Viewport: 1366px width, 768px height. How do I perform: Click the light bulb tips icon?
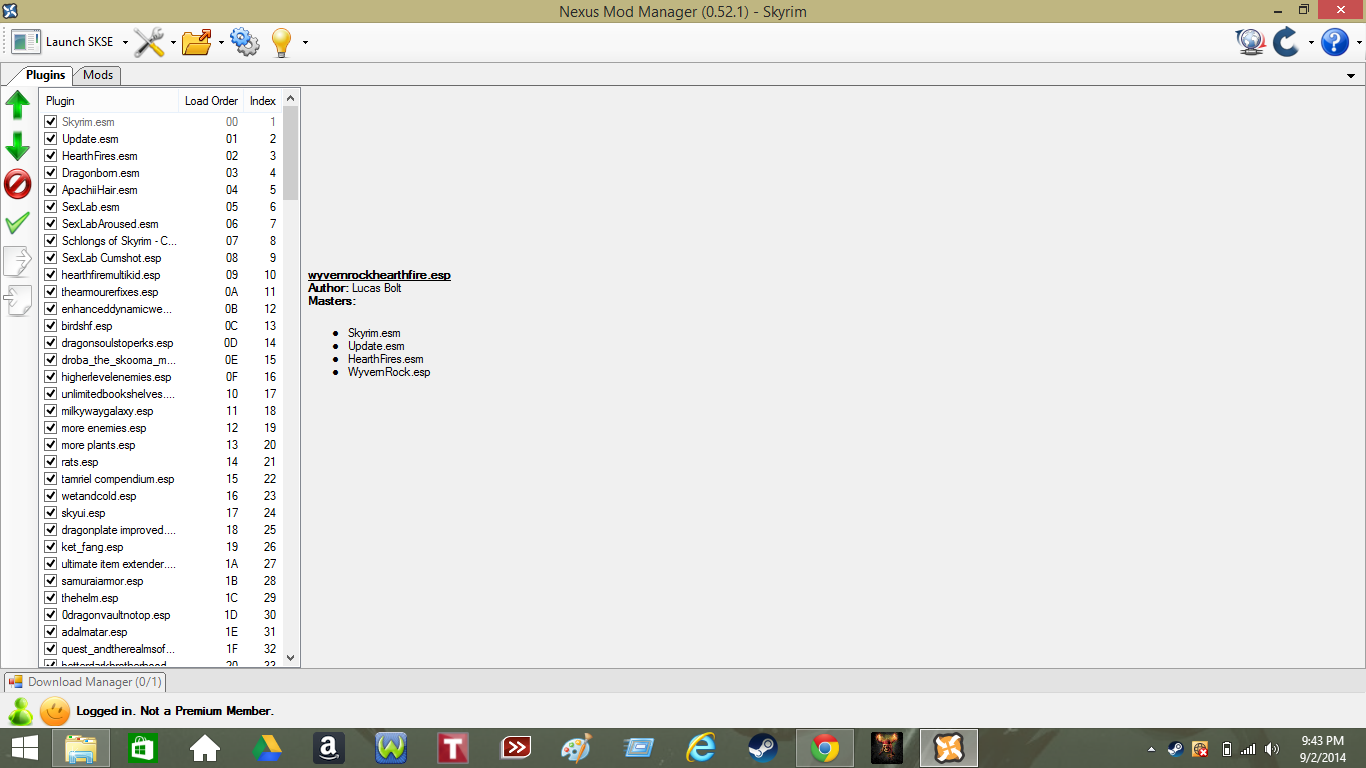281,42
